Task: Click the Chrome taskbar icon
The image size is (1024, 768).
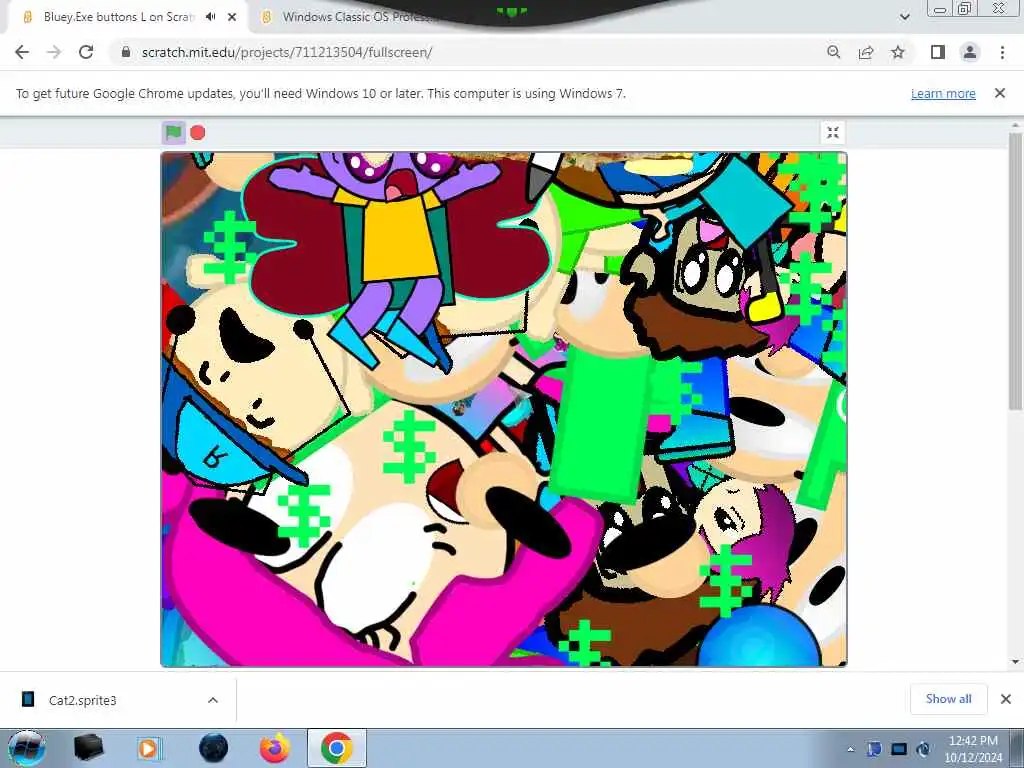Action: tap(336, 748)
